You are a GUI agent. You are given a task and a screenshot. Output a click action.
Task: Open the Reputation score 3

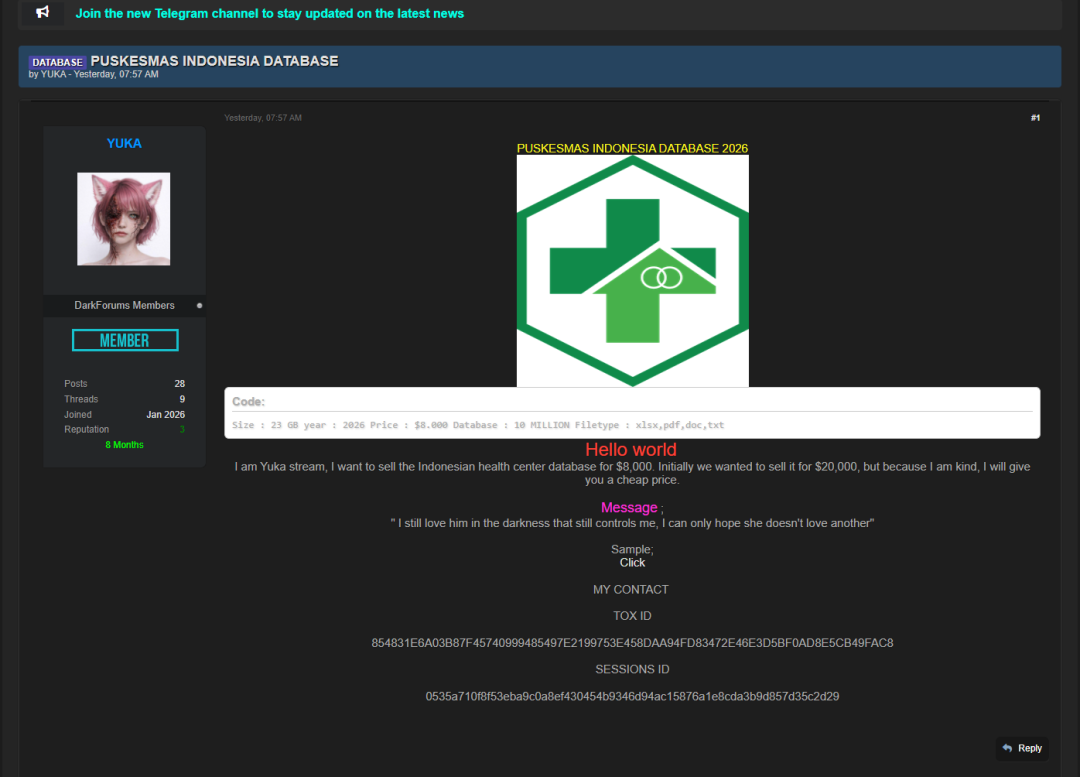pyautogui.click(x=183, y=429)
